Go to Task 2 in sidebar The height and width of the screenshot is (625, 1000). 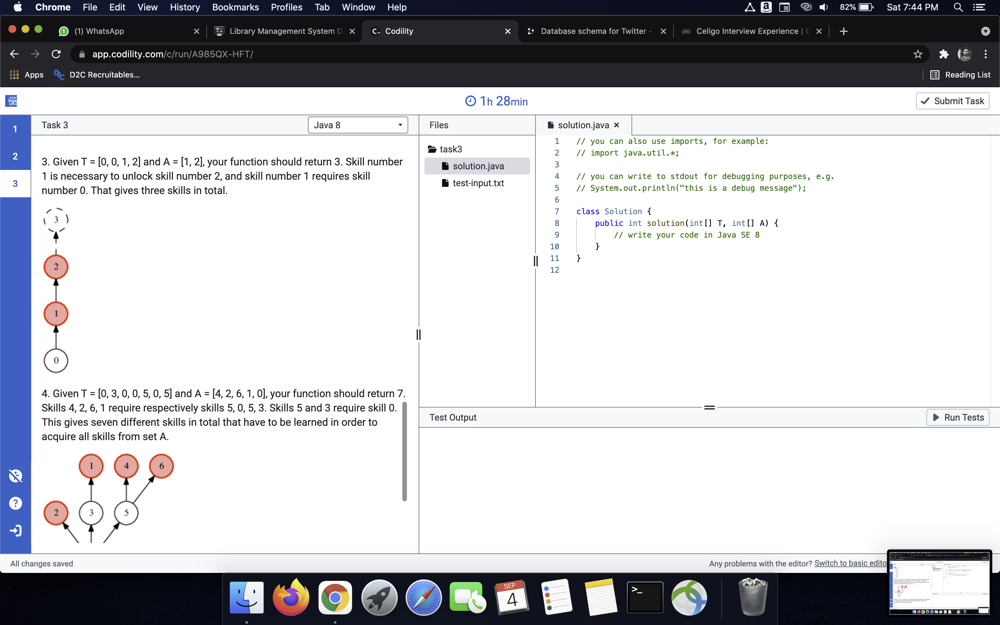[15, 156]
